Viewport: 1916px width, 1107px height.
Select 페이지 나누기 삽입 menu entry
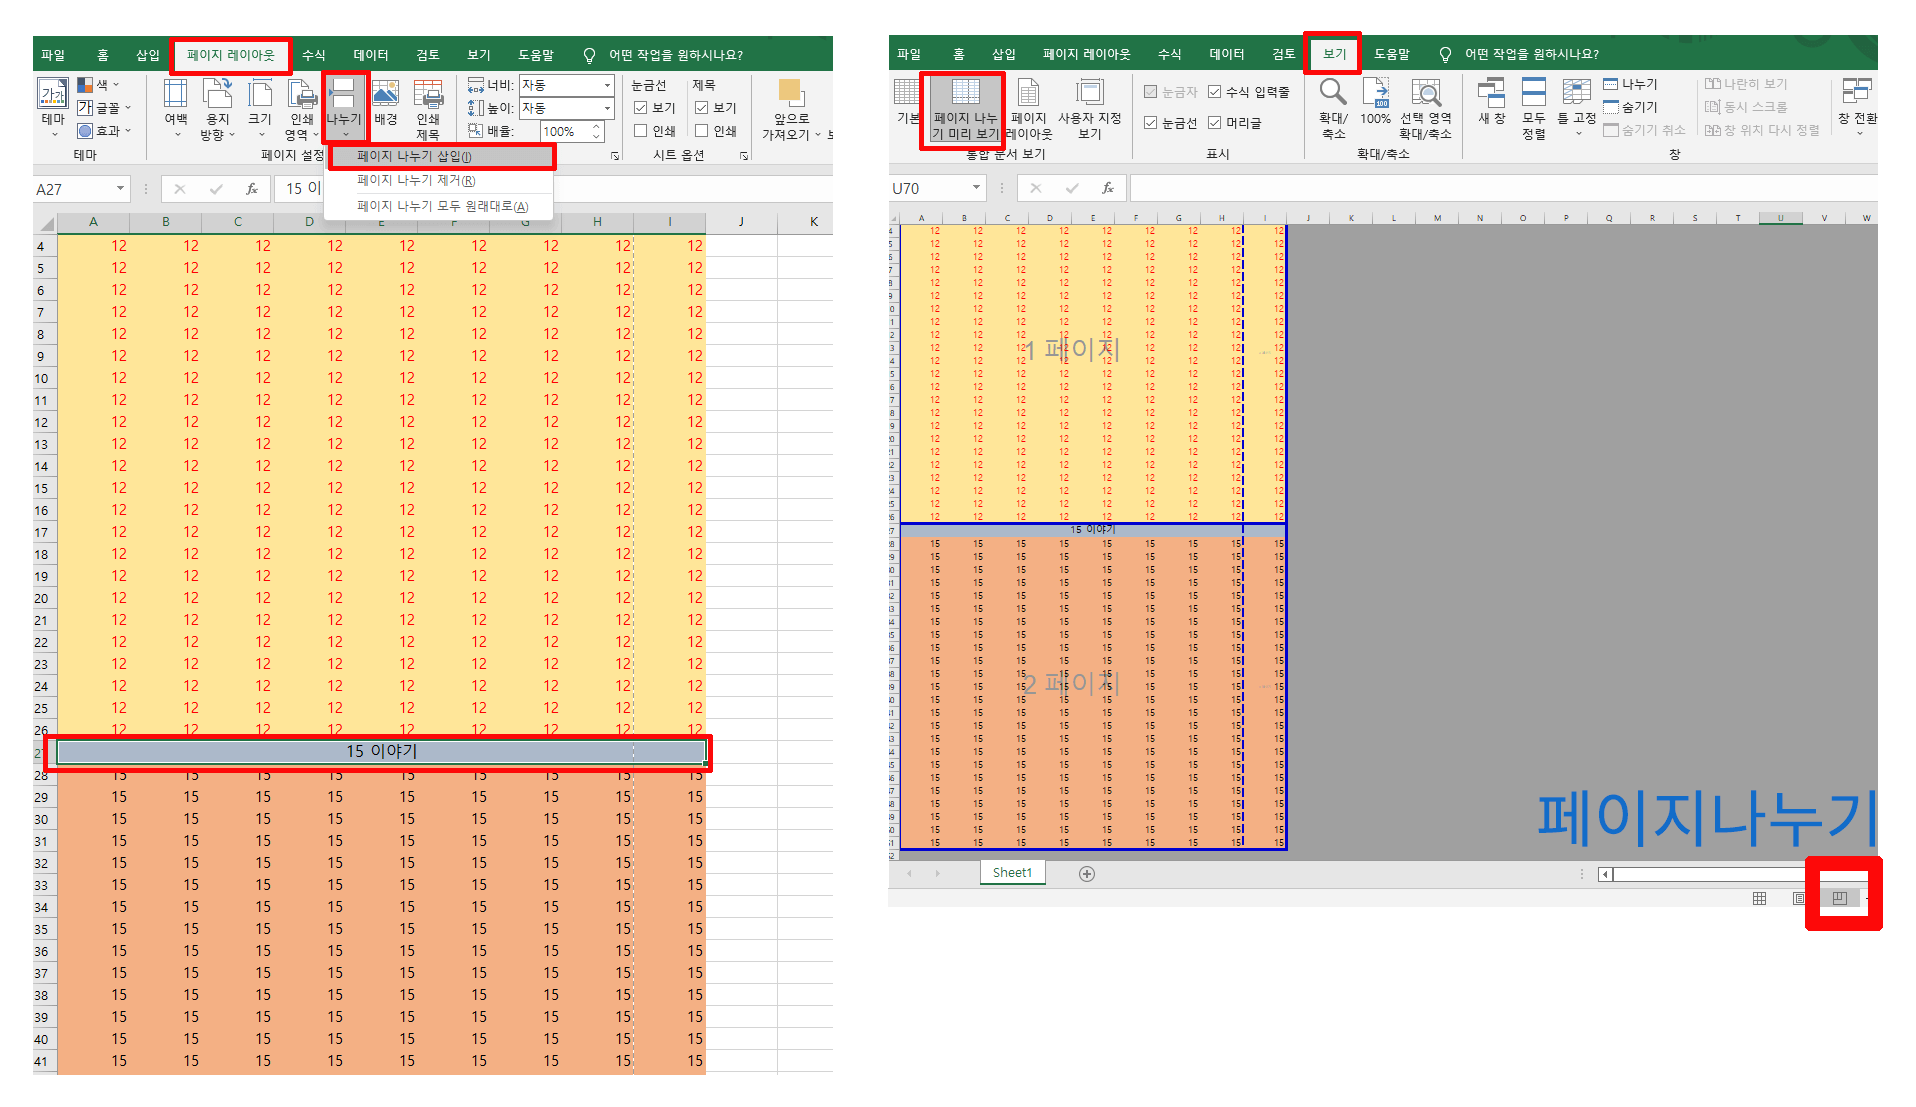[x=414, y=156]
